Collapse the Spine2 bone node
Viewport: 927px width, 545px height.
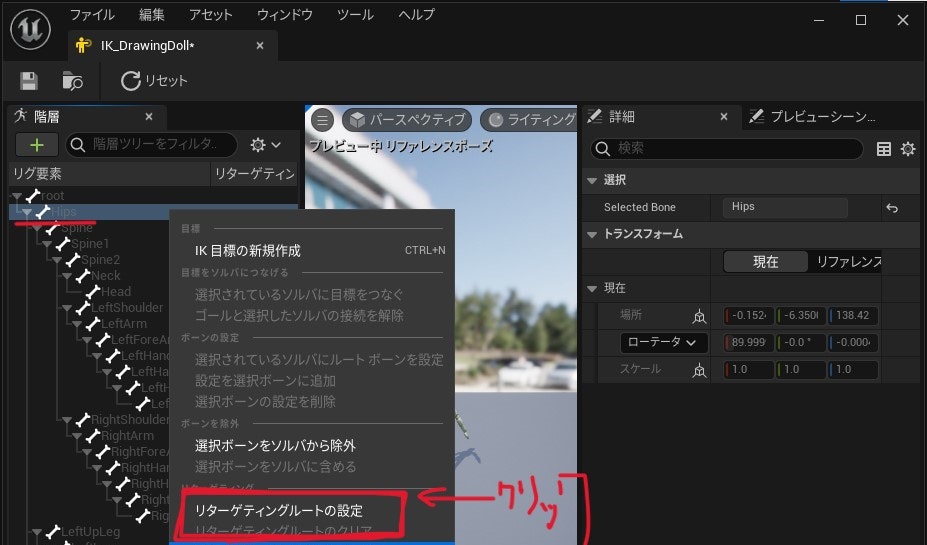(57, 259)
